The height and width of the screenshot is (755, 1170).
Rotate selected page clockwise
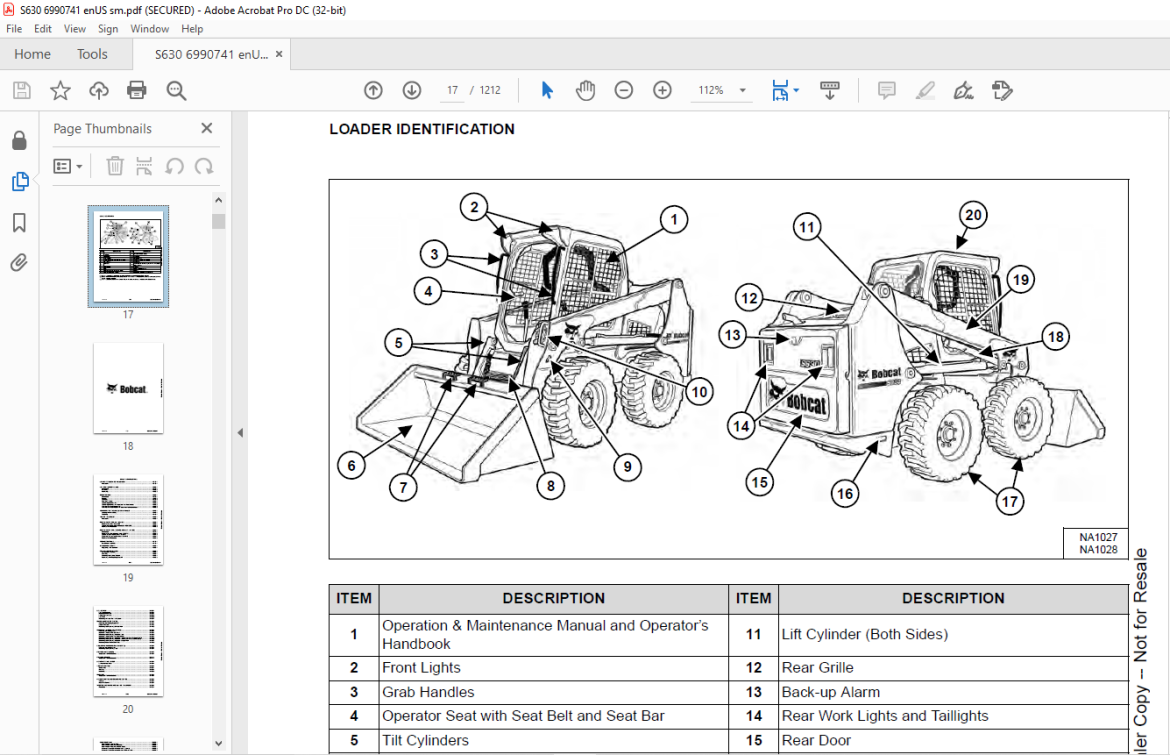pos(204,166)
